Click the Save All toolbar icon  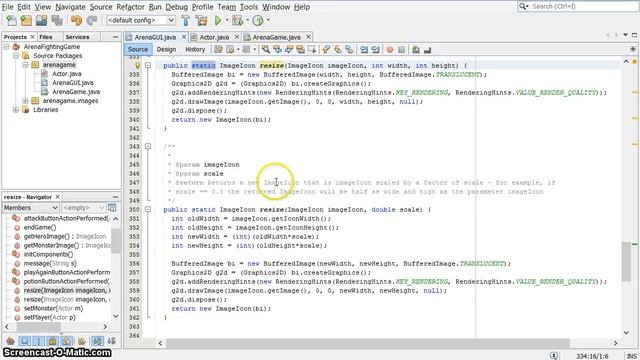coord(57,20)
